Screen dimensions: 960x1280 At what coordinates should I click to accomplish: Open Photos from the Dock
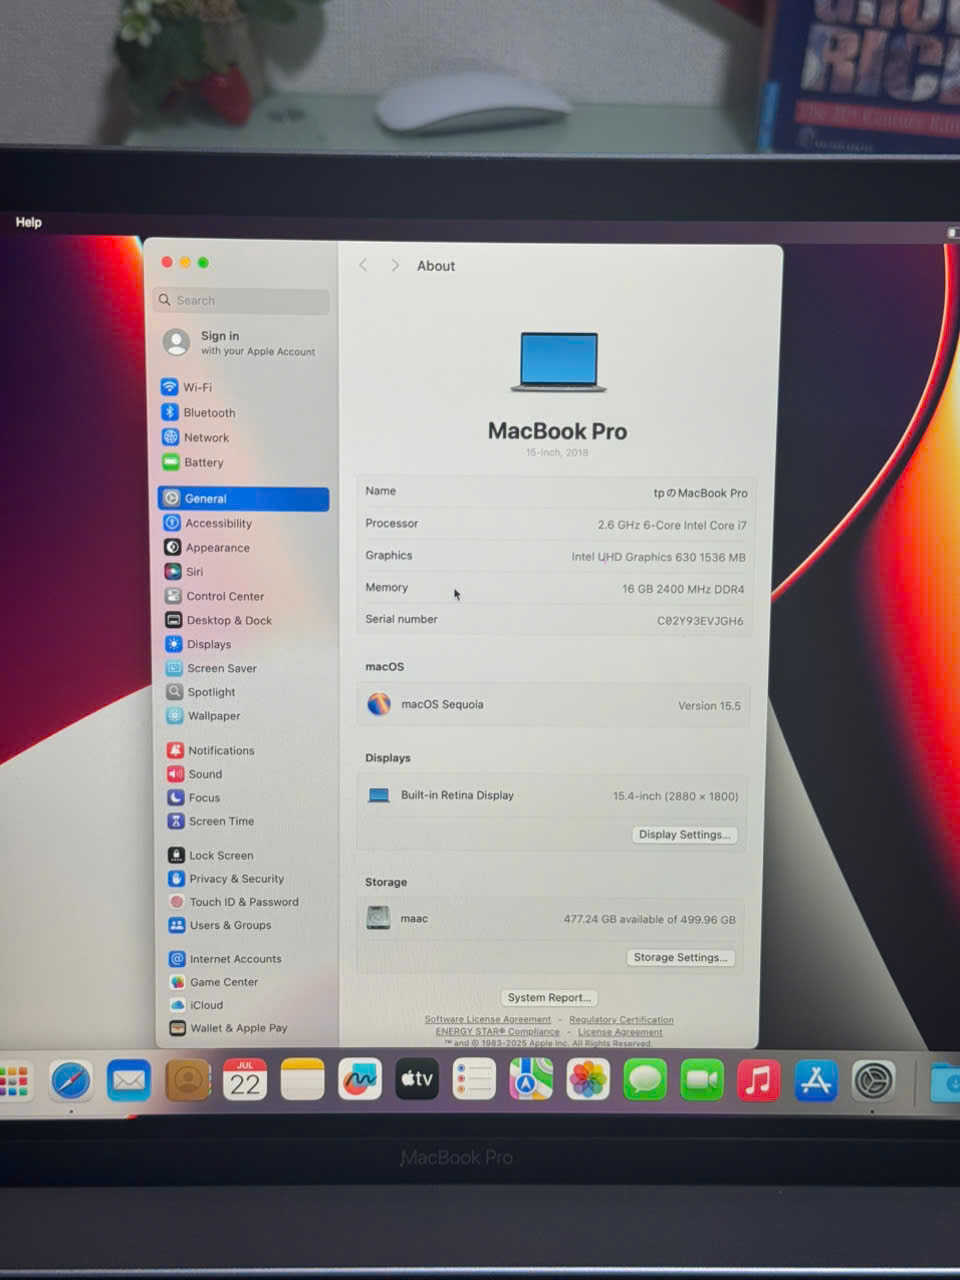(x=588, y=1080)
